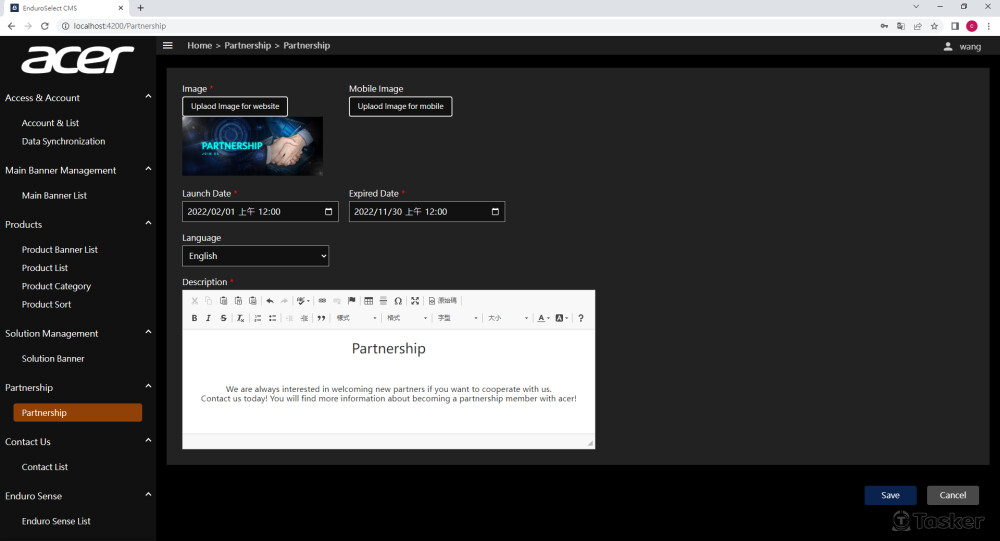Screen dimensions: 1000x541
Task: Click Upload Image for mobile button
Action: [x=400, y=106]
